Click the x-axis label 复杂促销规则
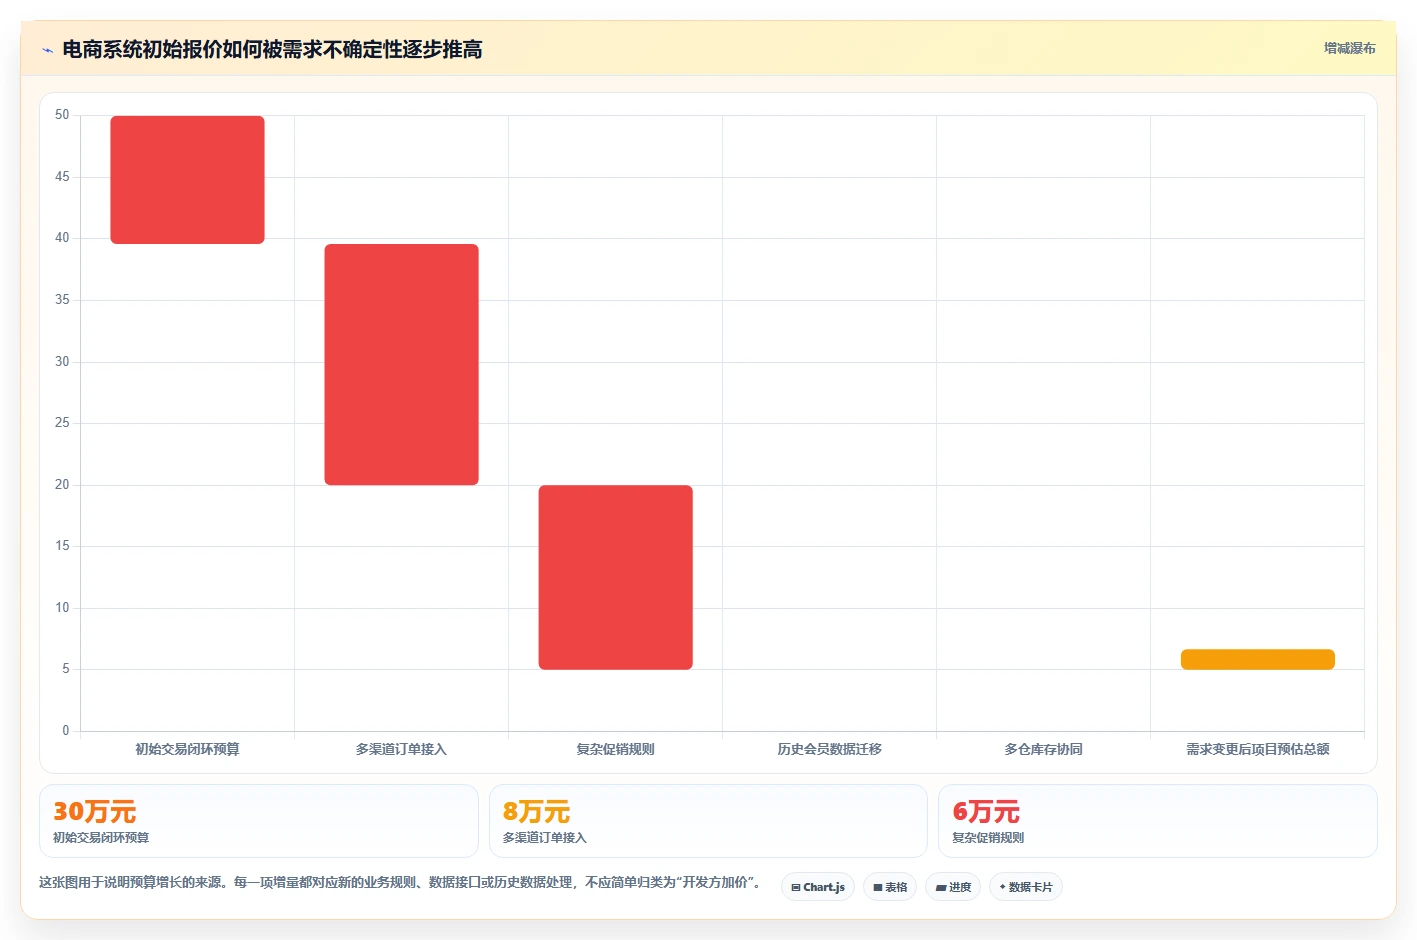1417x940 pixels. pyautogui.click(x=615, y=749)
